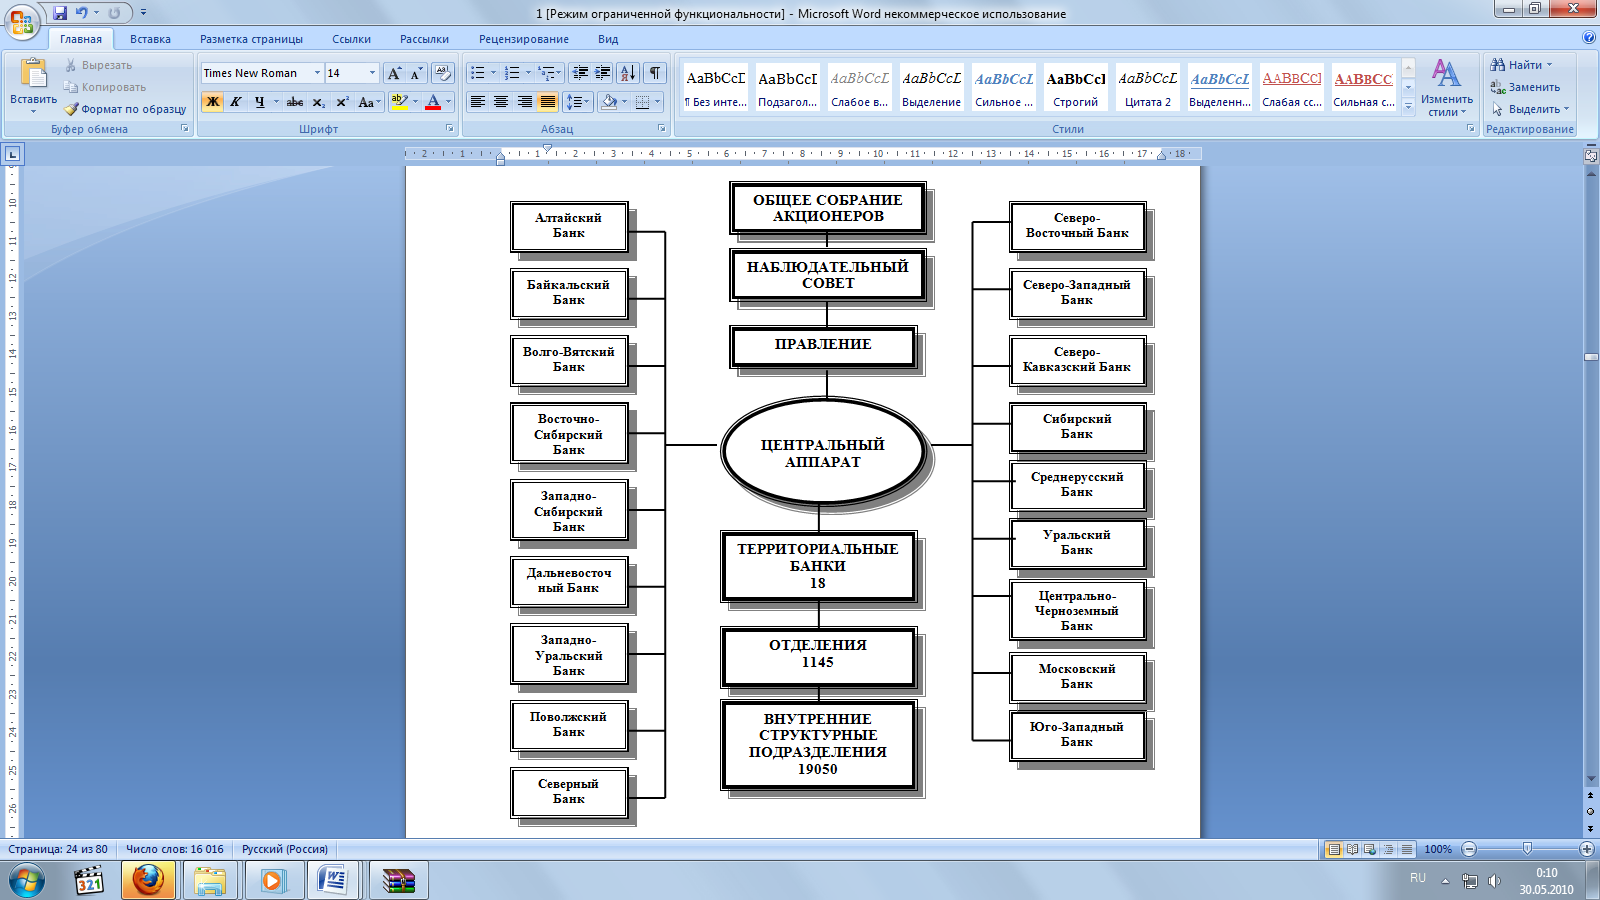Click Find (Найти) button
1600x900 pixels.
pos(1522,65)
